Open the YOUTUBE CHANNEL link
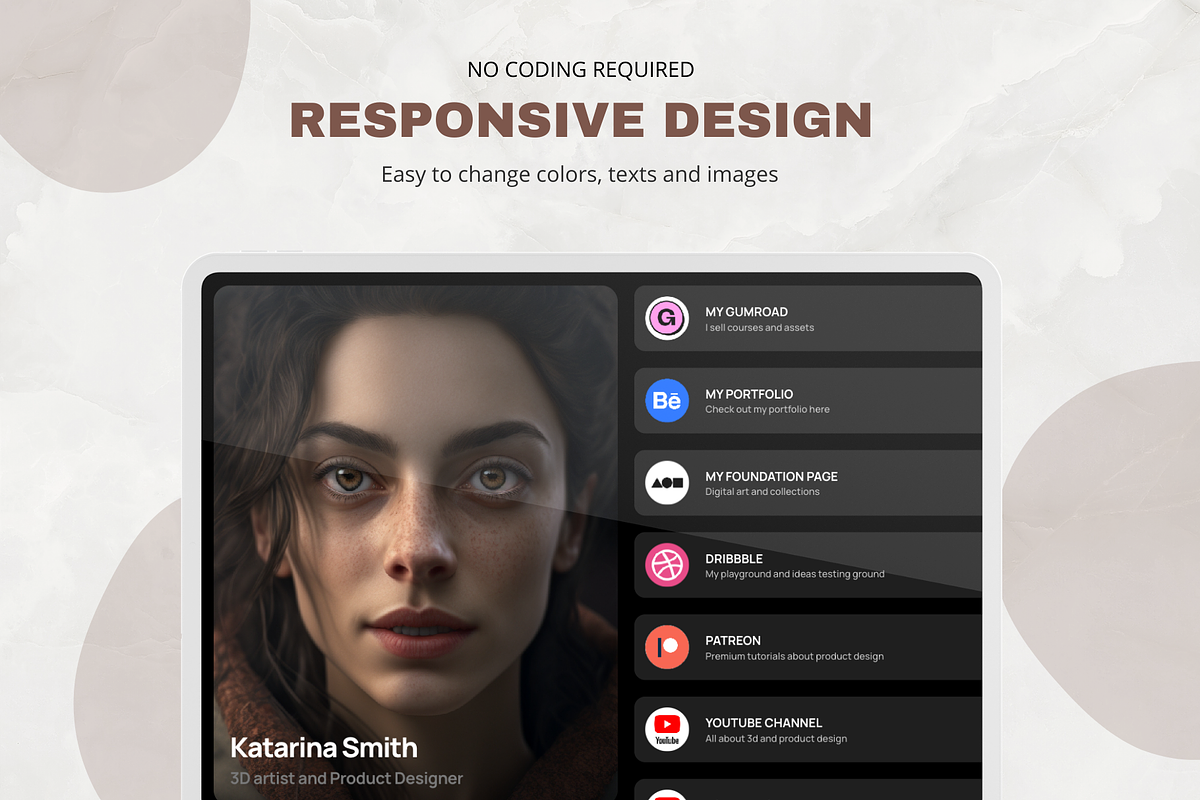 (808, 729)
